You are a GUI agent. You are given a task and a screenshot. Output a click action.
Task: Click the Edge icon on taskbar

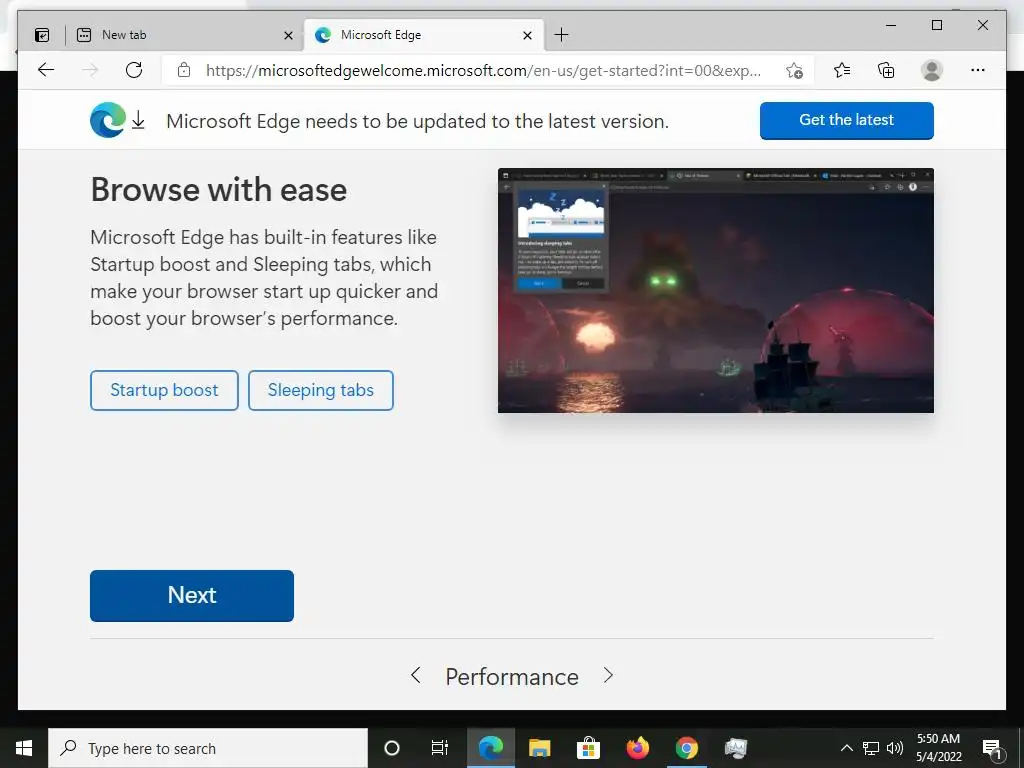click(x=490, y=748)
